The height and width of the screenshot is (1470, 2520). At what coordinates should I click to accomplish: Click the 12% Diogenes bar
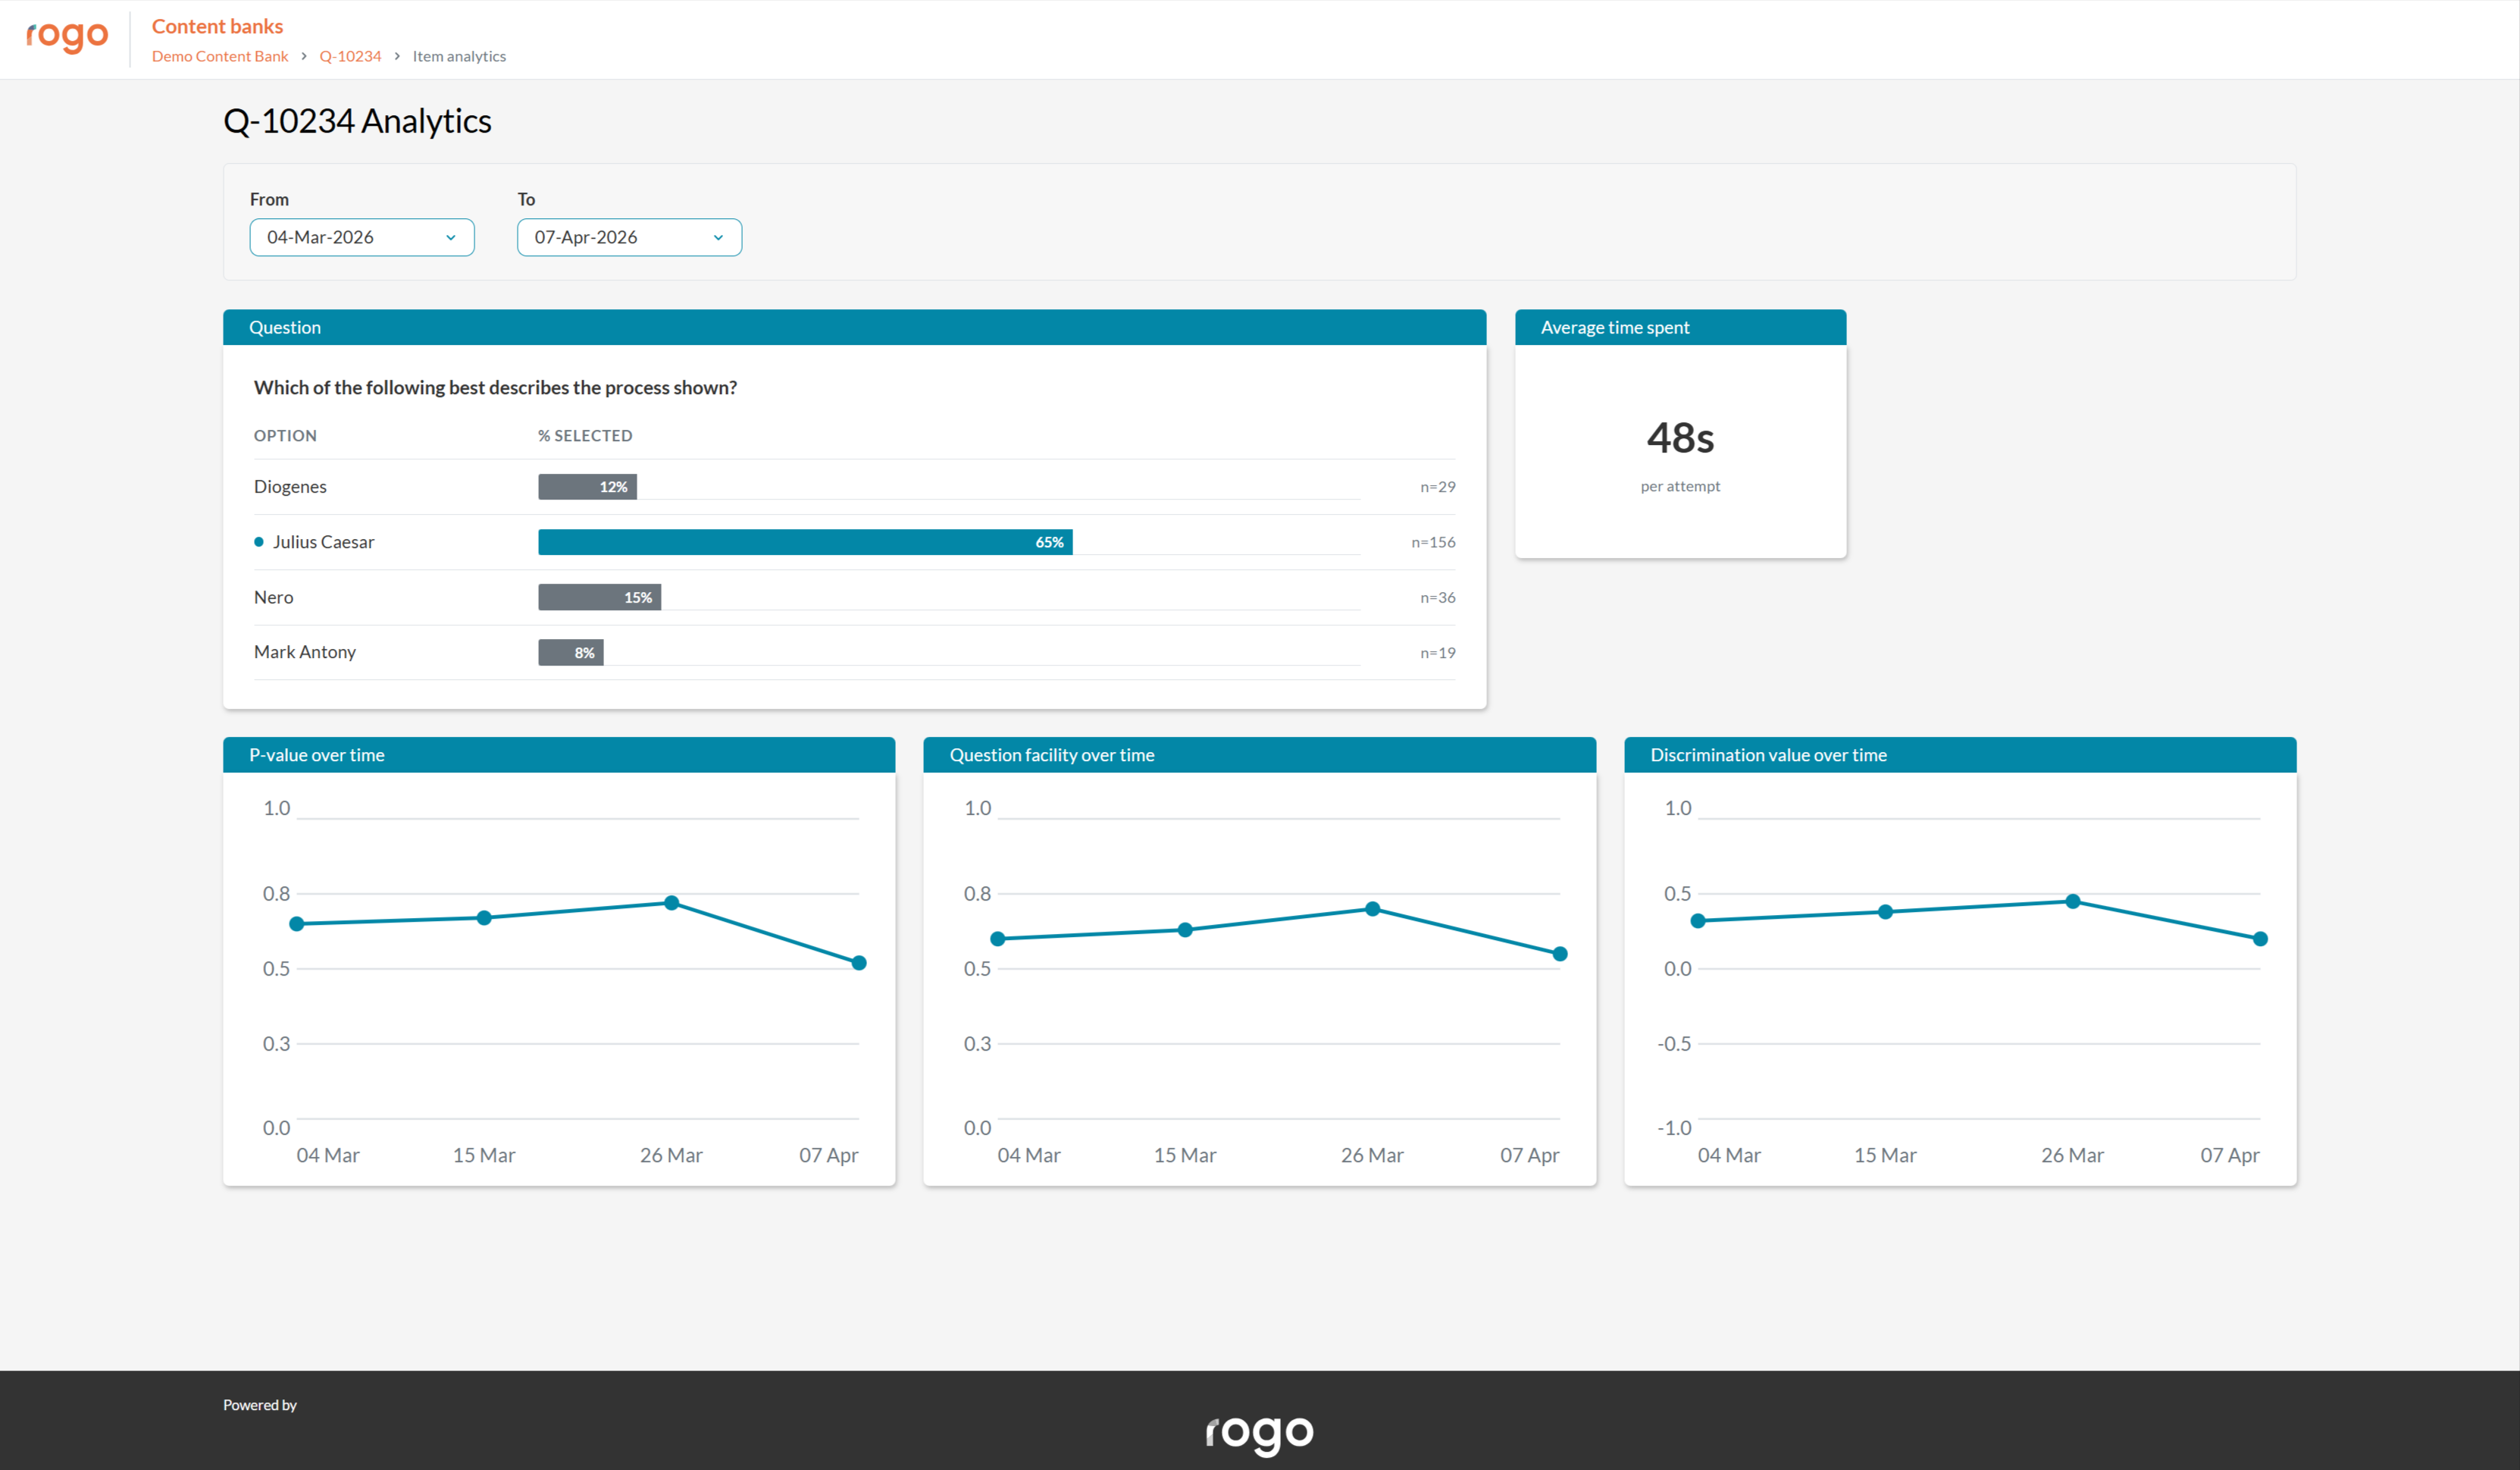point(588,487)
